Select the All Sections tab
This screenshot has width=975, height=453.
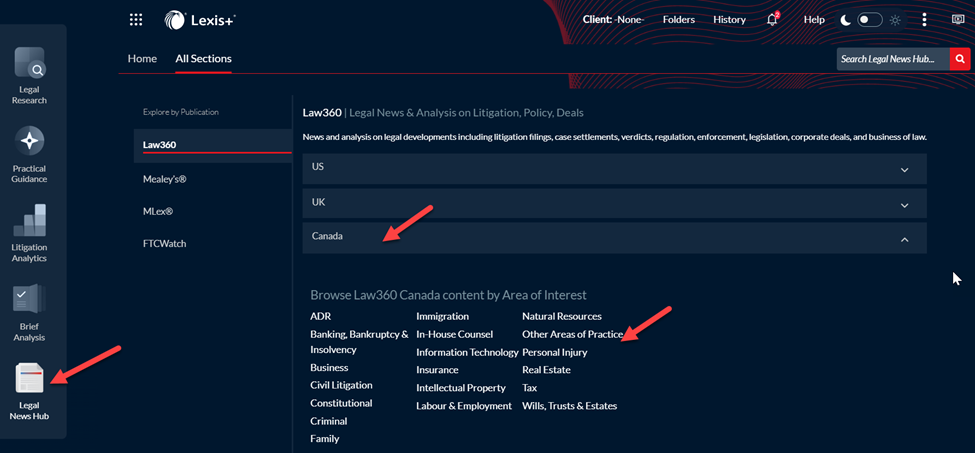tap(203, 59)
